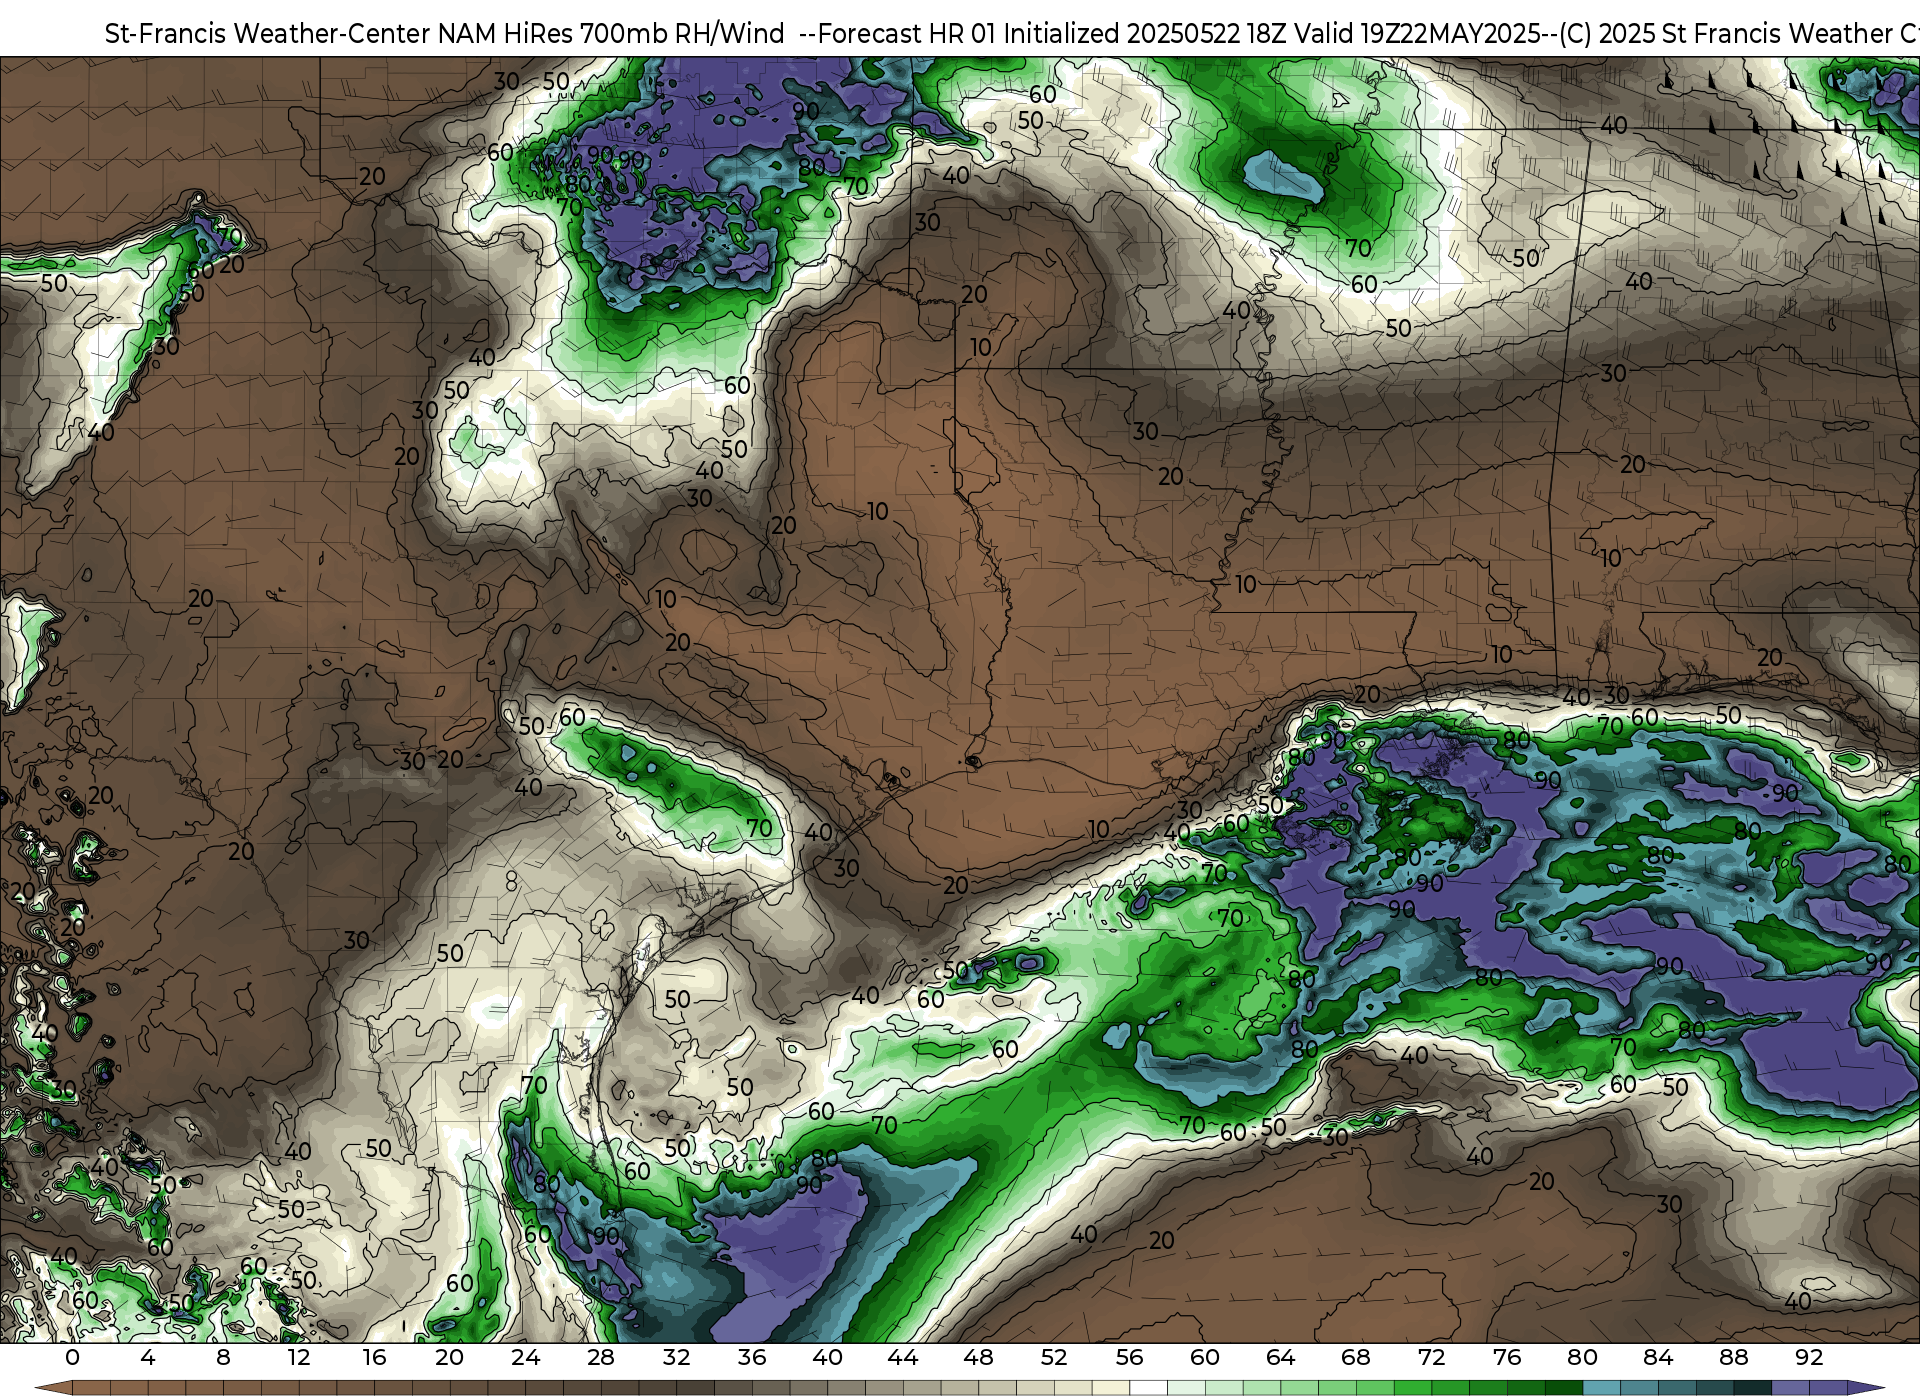This screenshot has width=1920, height=1400.
Task: Click the '16' colorbar tick label
Action: (374, 1358)
